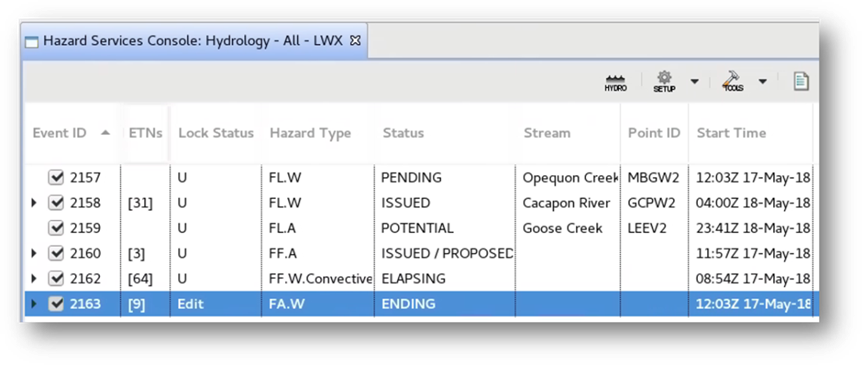Expand the row for event 2160
The width and height of the screenshot is (862, 365).
34,253
